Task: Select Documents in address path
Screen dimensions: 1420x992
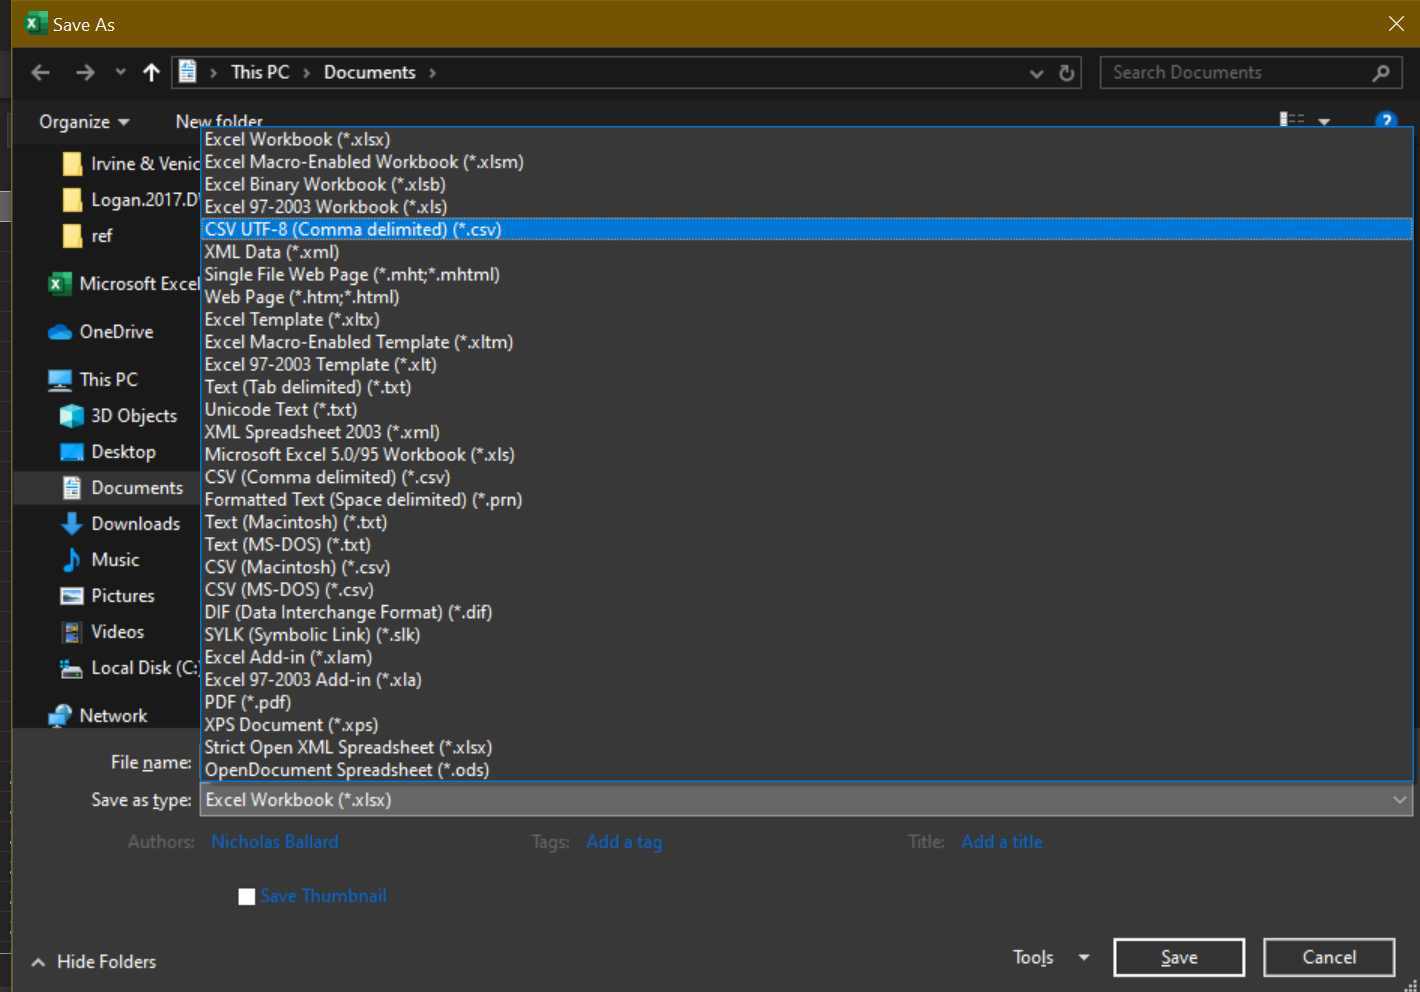Action: point(370,72)
